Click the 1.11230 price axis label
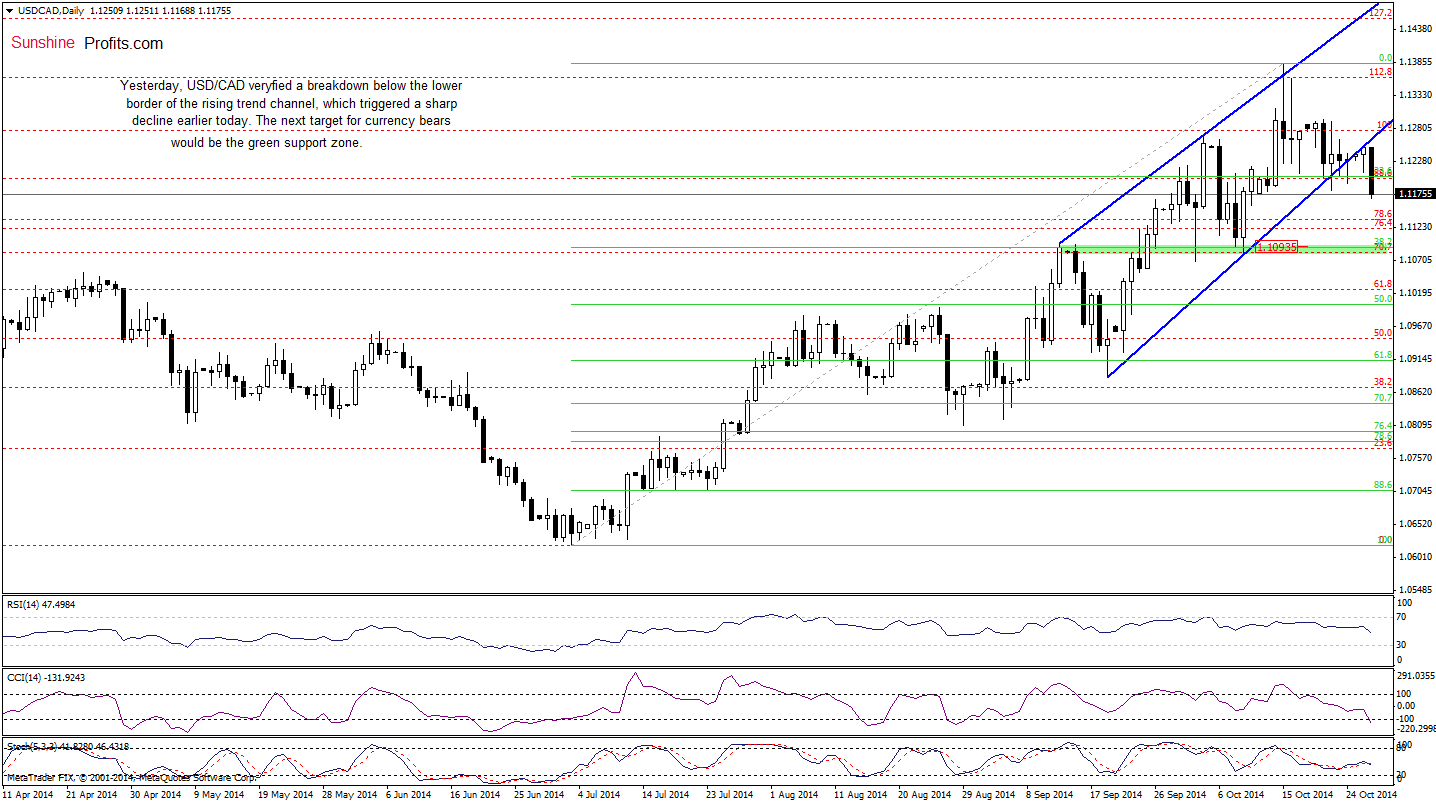The image size is (1436, 803). point(1415,227)
